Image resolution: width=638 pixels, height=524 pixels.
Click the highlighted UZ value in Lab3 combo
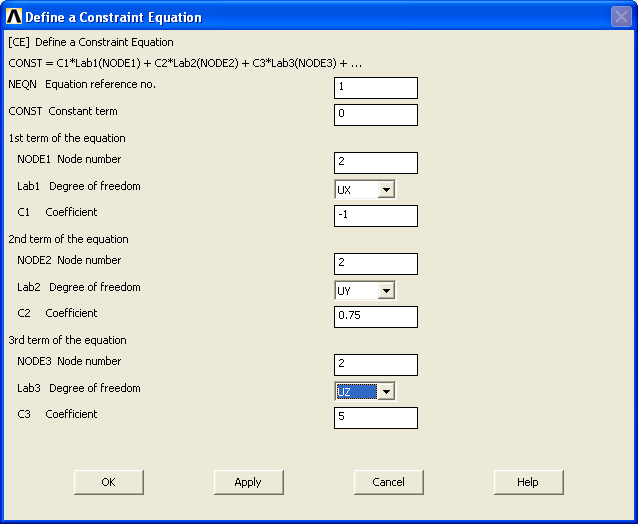coord(356,391)
